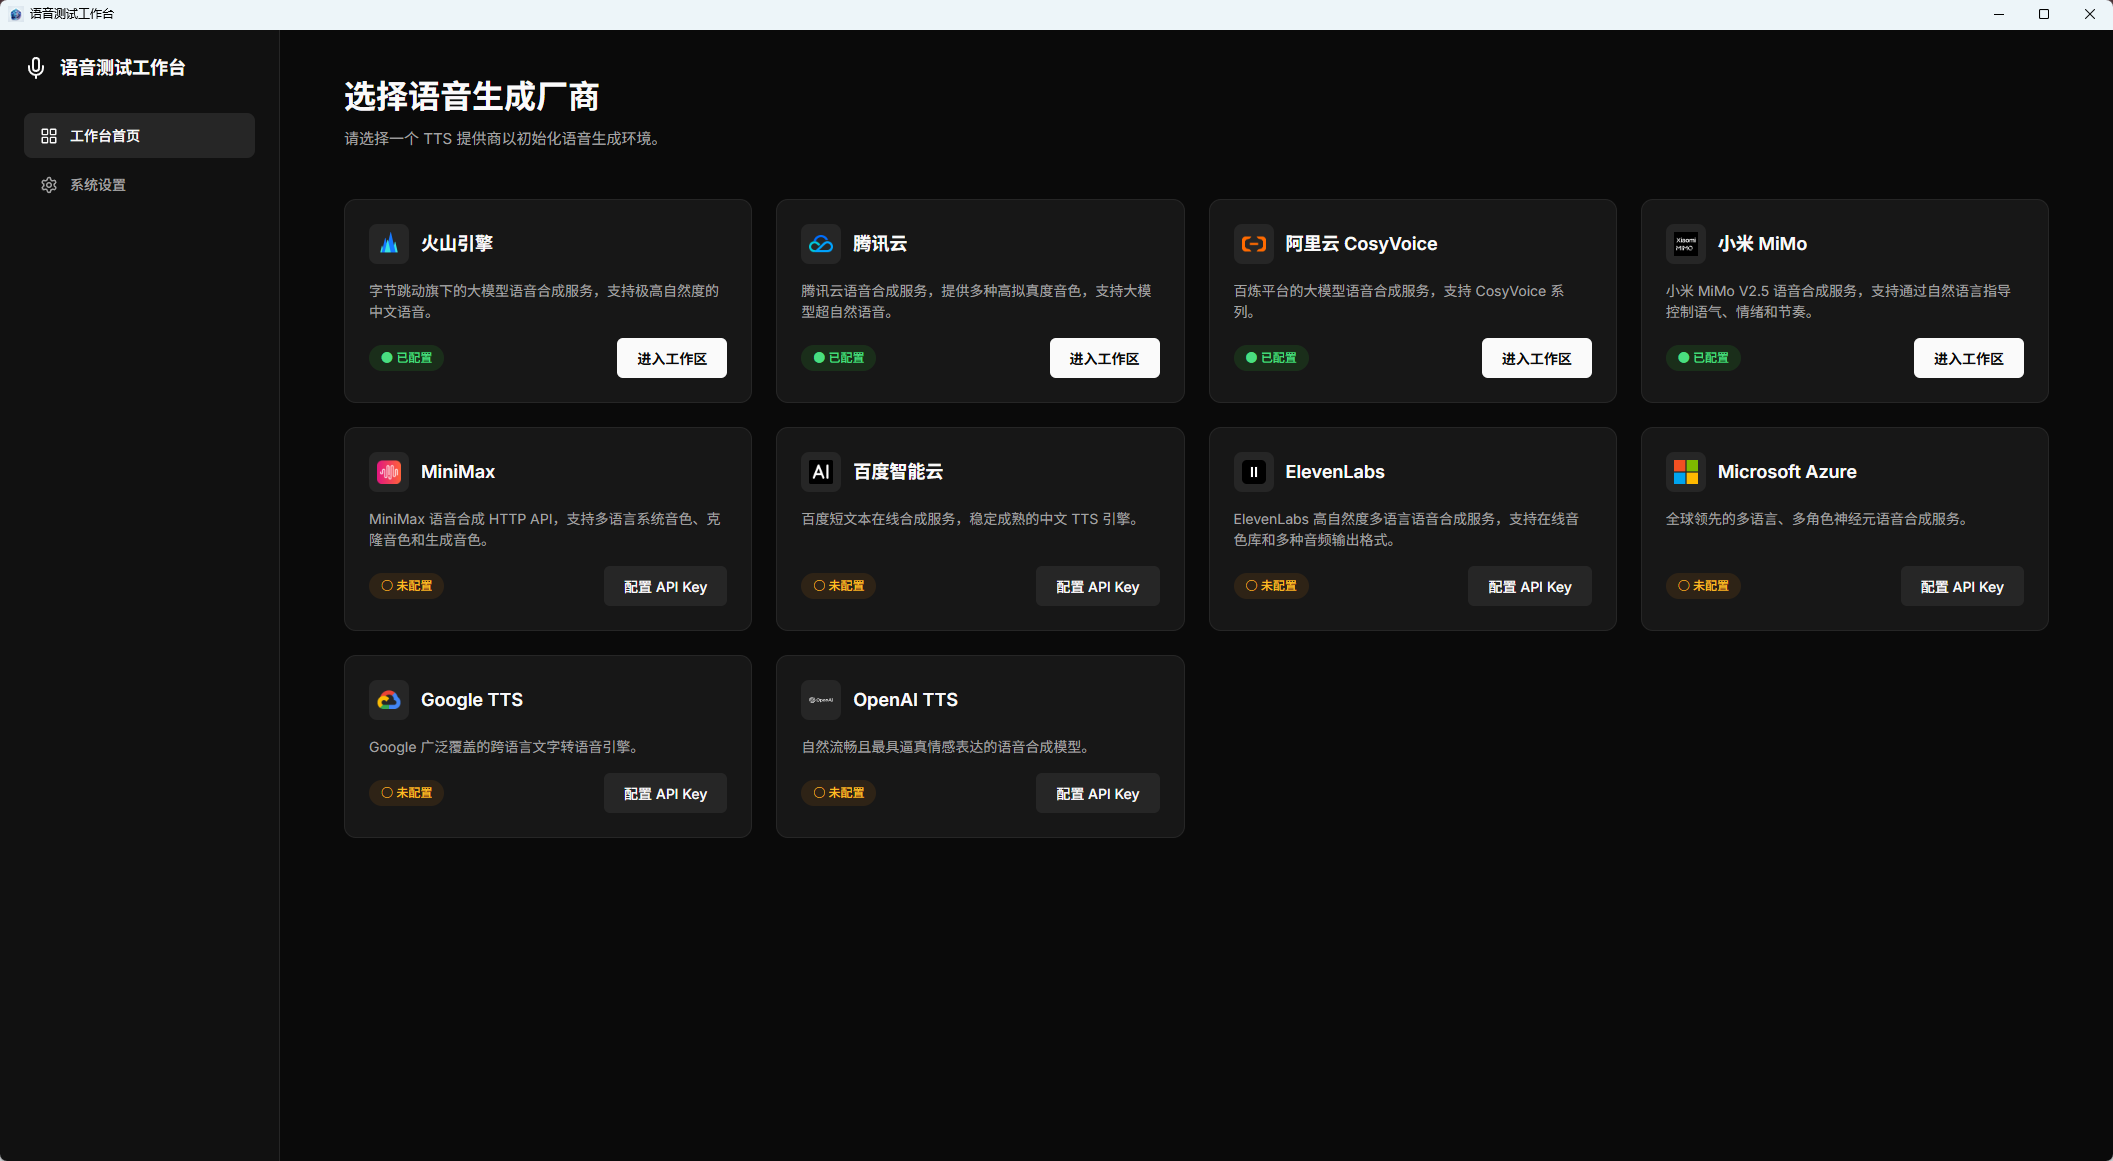Open 系统设置 in the sidebar
The image size is (2113, 1161).
click(139, 185)
